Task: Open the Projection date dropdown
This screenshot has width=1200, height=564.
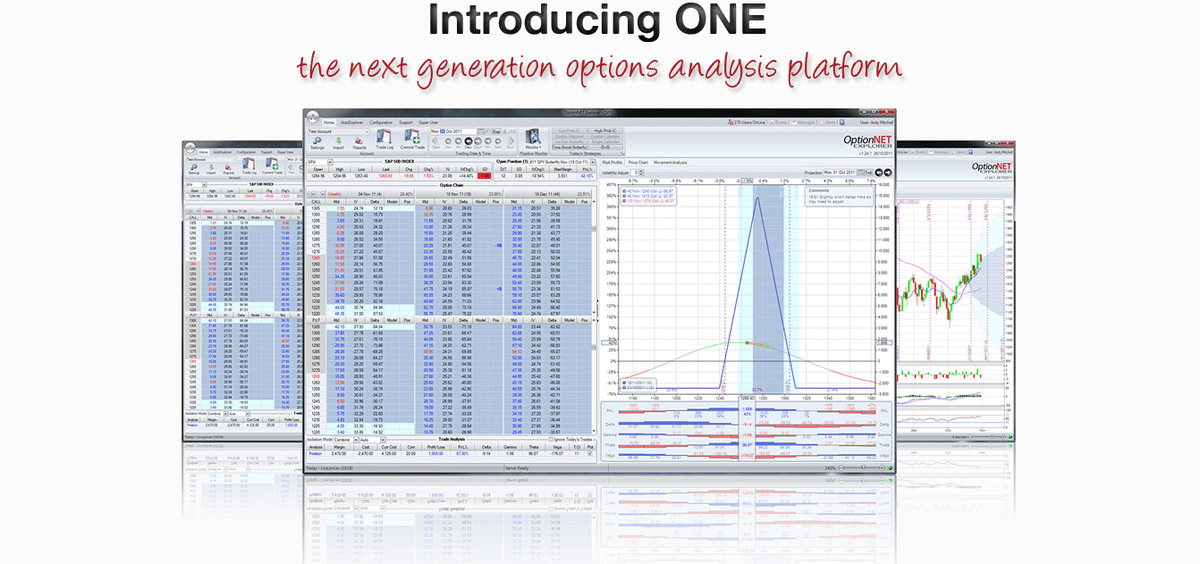Action: click(x=860, y=172)
